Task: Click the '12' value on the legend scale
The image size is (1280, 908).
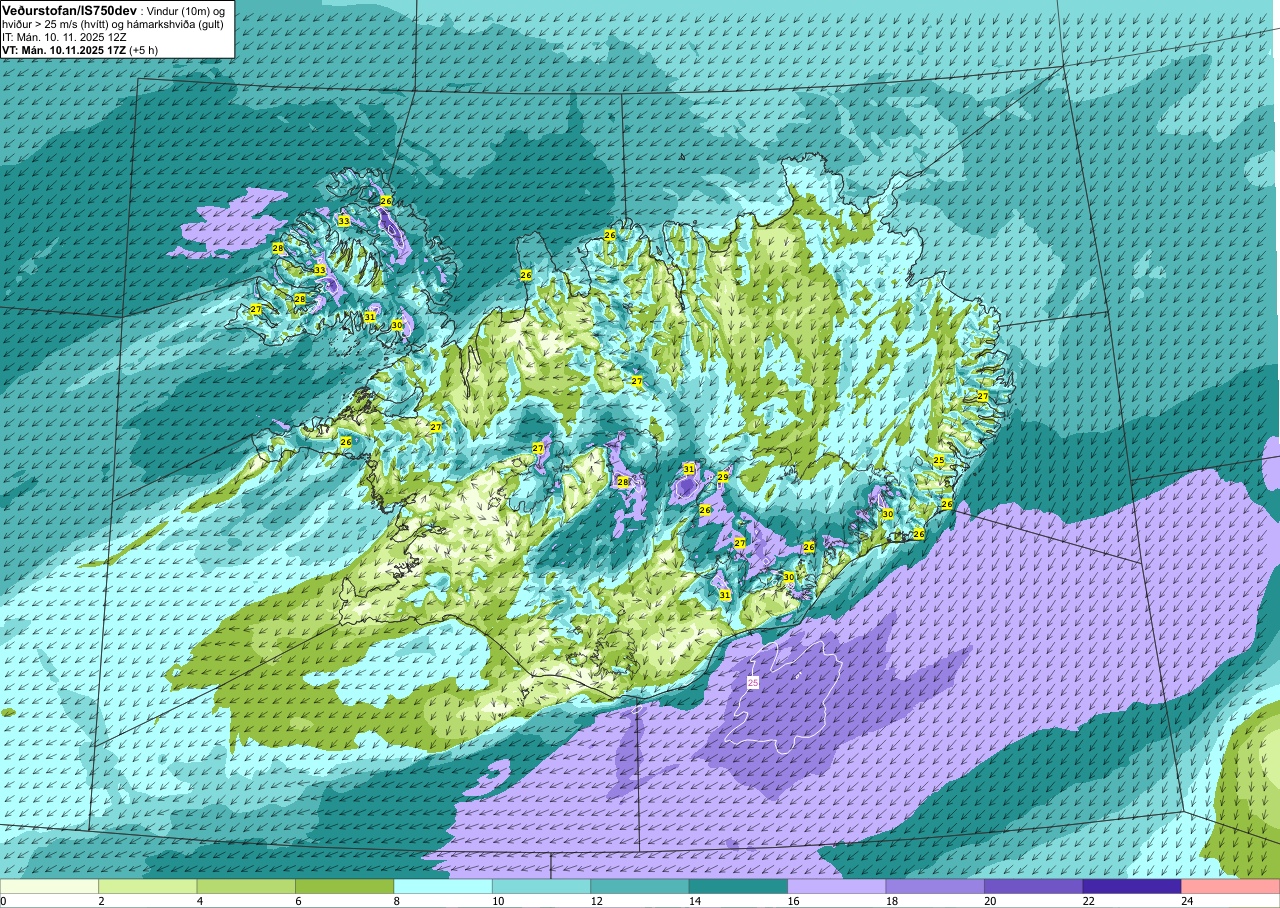Action: click(595, 901)
